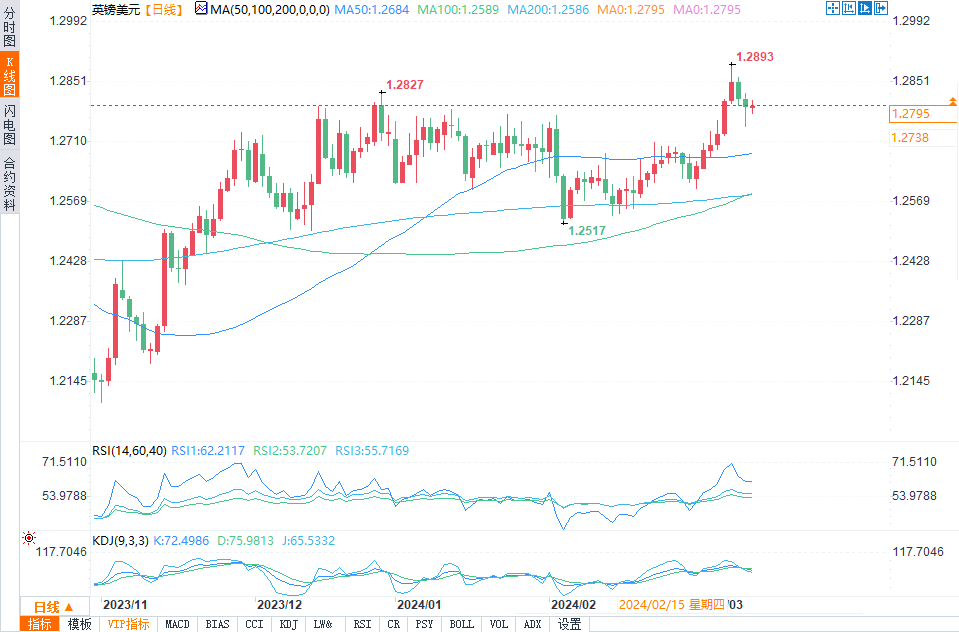Image resolution: width=959 pixels, height=632 pixels.
Task: Open the VIP指标 tab
Action: tap(128, 624)
